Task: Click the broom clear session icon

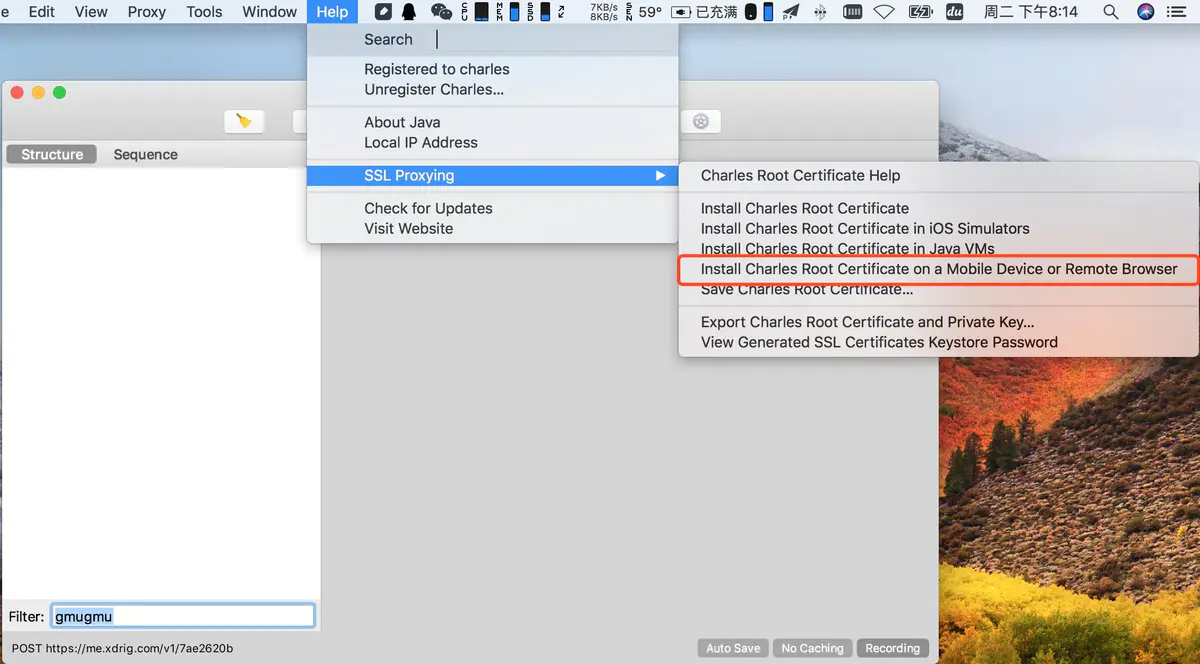Action: click(x=243, y=121)
